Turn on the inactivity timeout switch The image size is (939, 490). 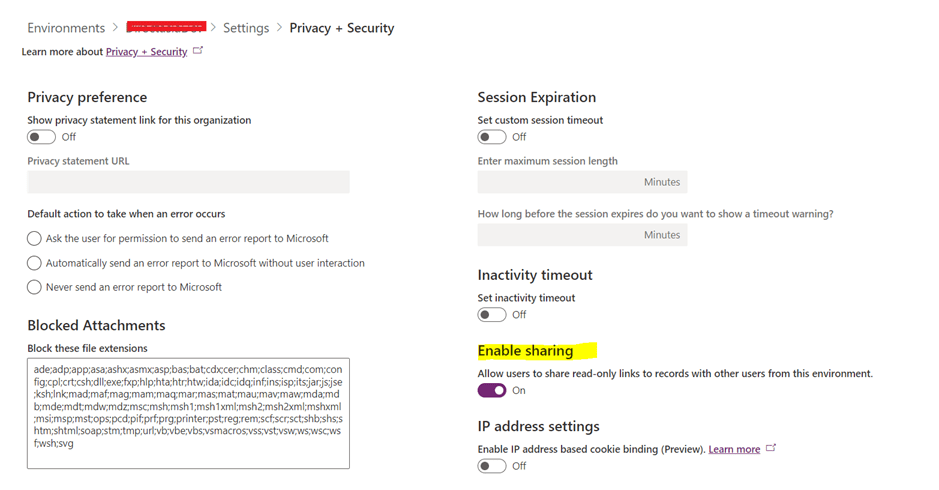pyautogui.click(x=491, y=315)
